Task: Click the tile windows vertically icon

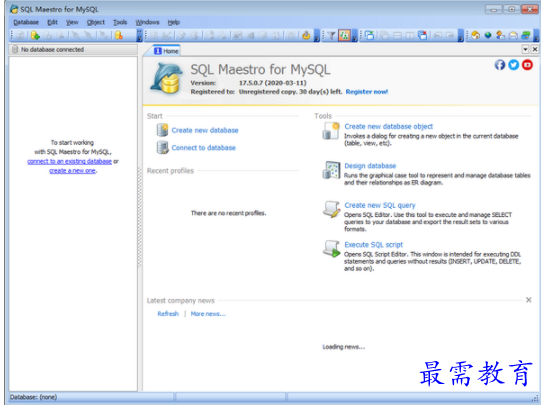Action: click(410, 35)
